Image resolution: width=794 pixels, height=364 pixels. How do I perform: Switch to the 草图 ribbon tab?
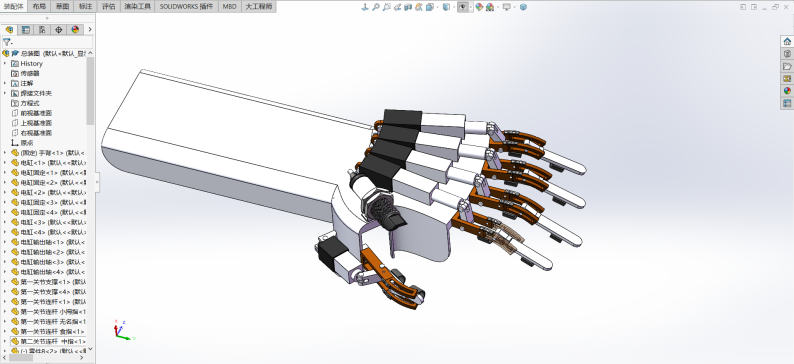point(62,7)
